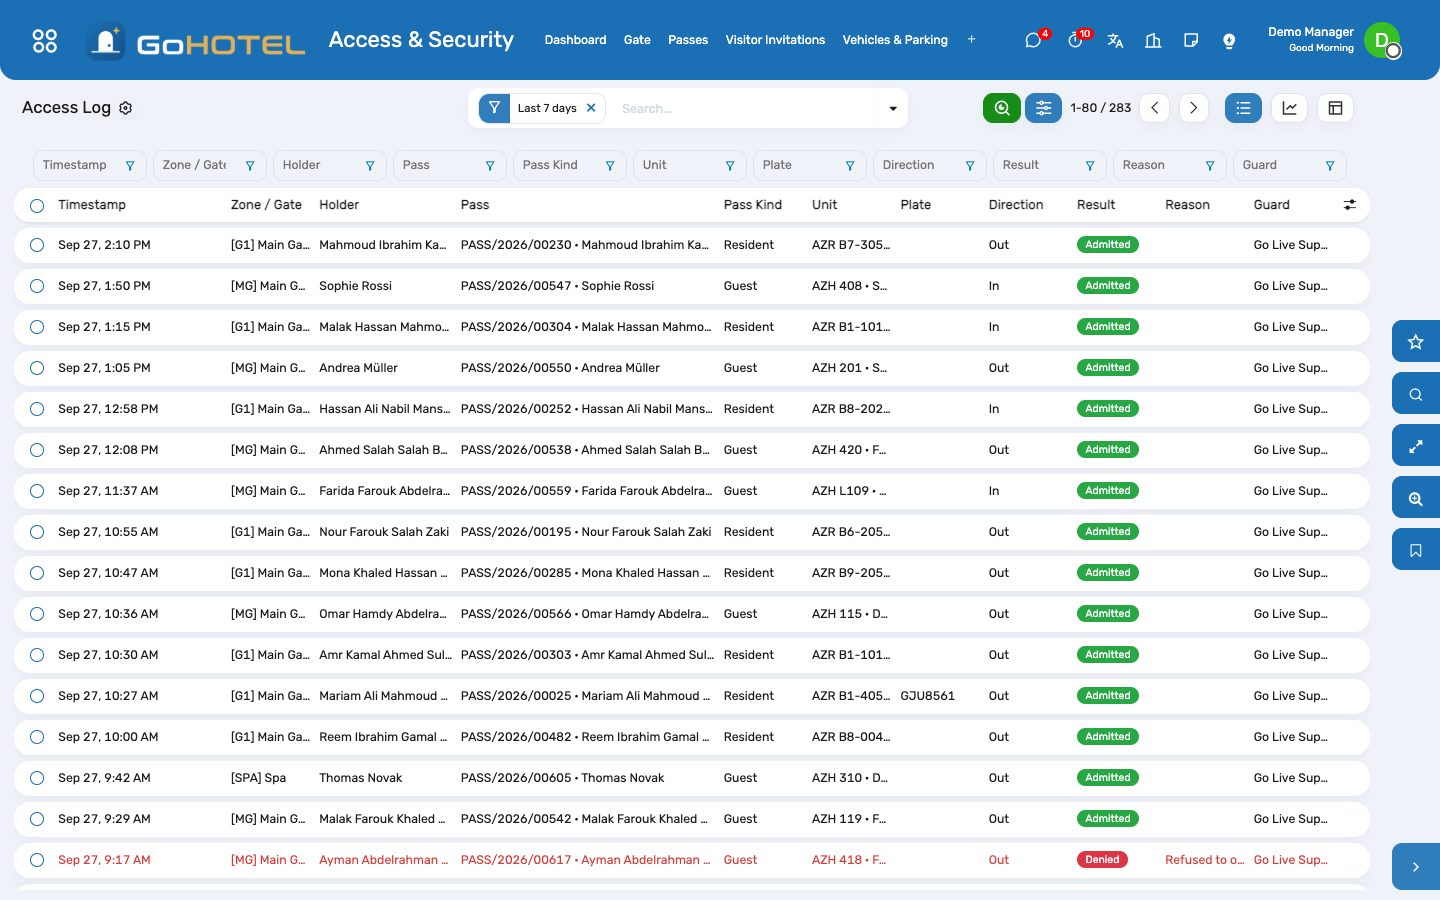Remove the Last 7 days filter

pyautogui.click(x=591, y=108)
